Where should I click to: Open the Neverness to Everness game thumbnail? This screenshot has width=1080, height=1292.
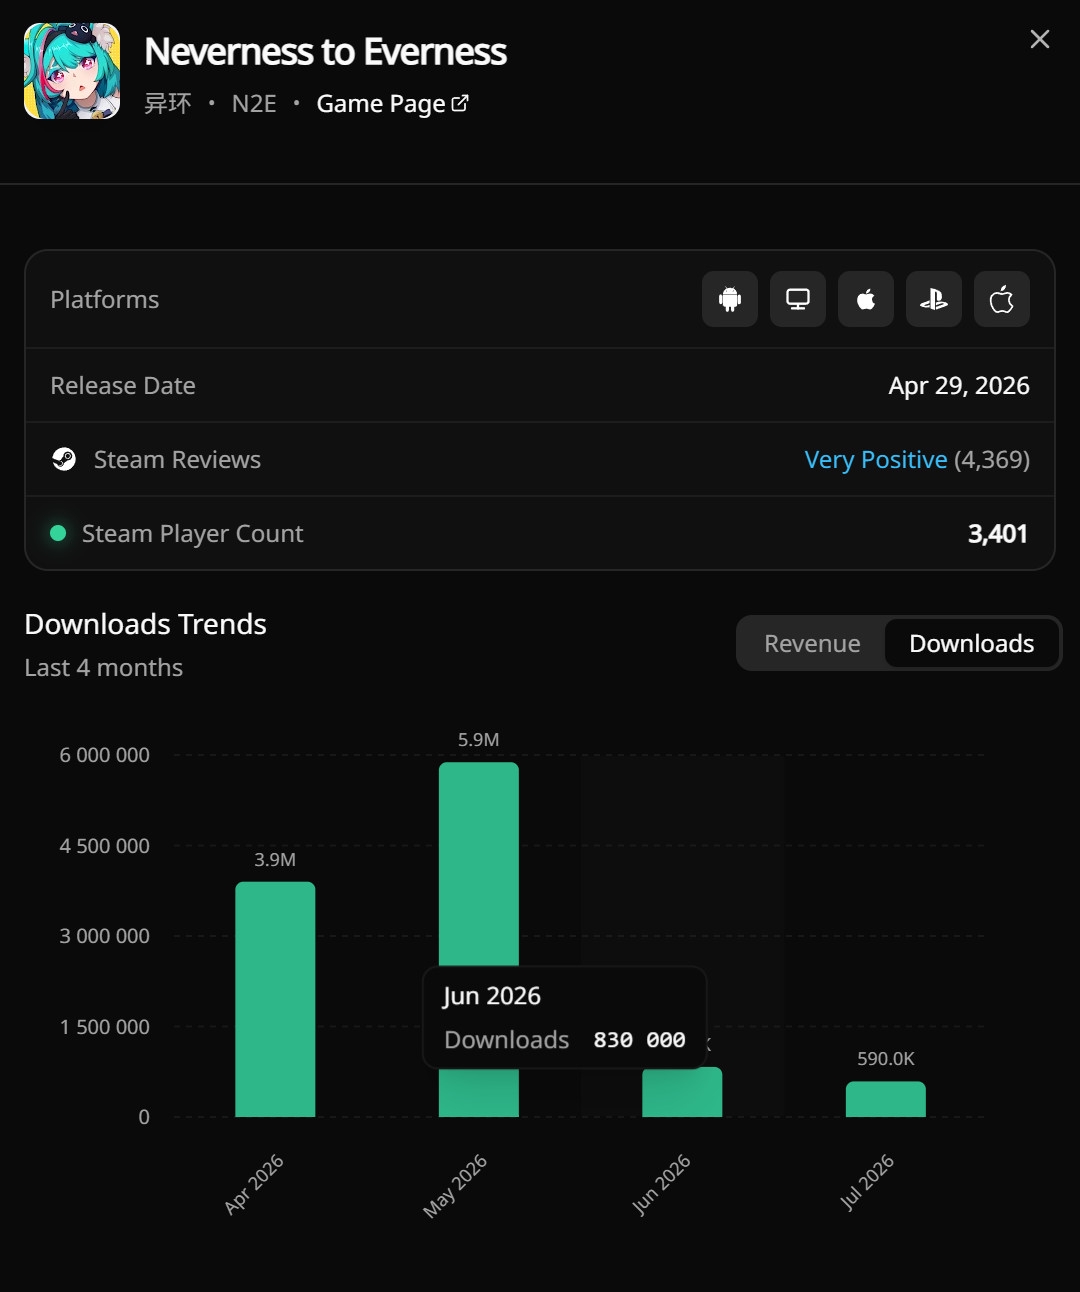[72, 71]
